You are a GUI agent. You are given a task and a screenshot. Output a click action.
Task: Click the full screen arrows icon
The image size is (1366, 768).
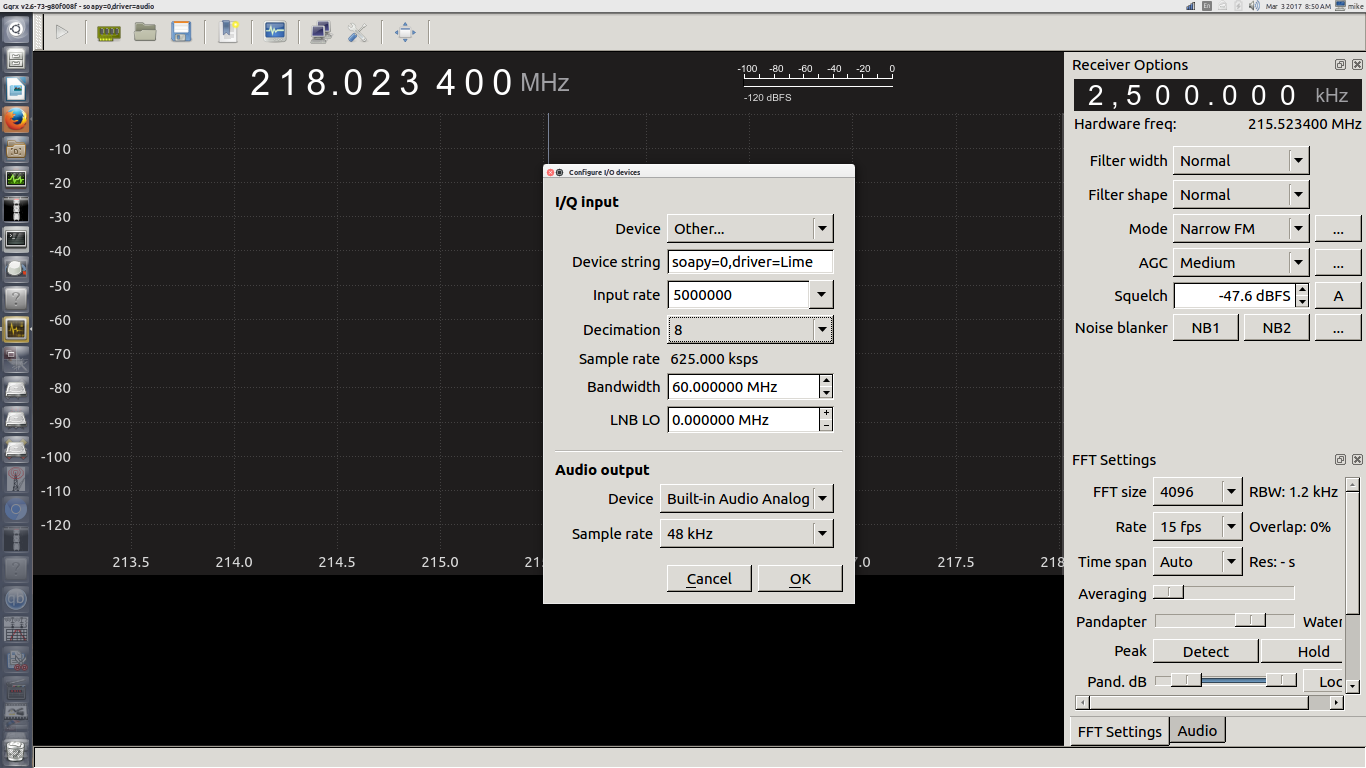coord(405,32)
